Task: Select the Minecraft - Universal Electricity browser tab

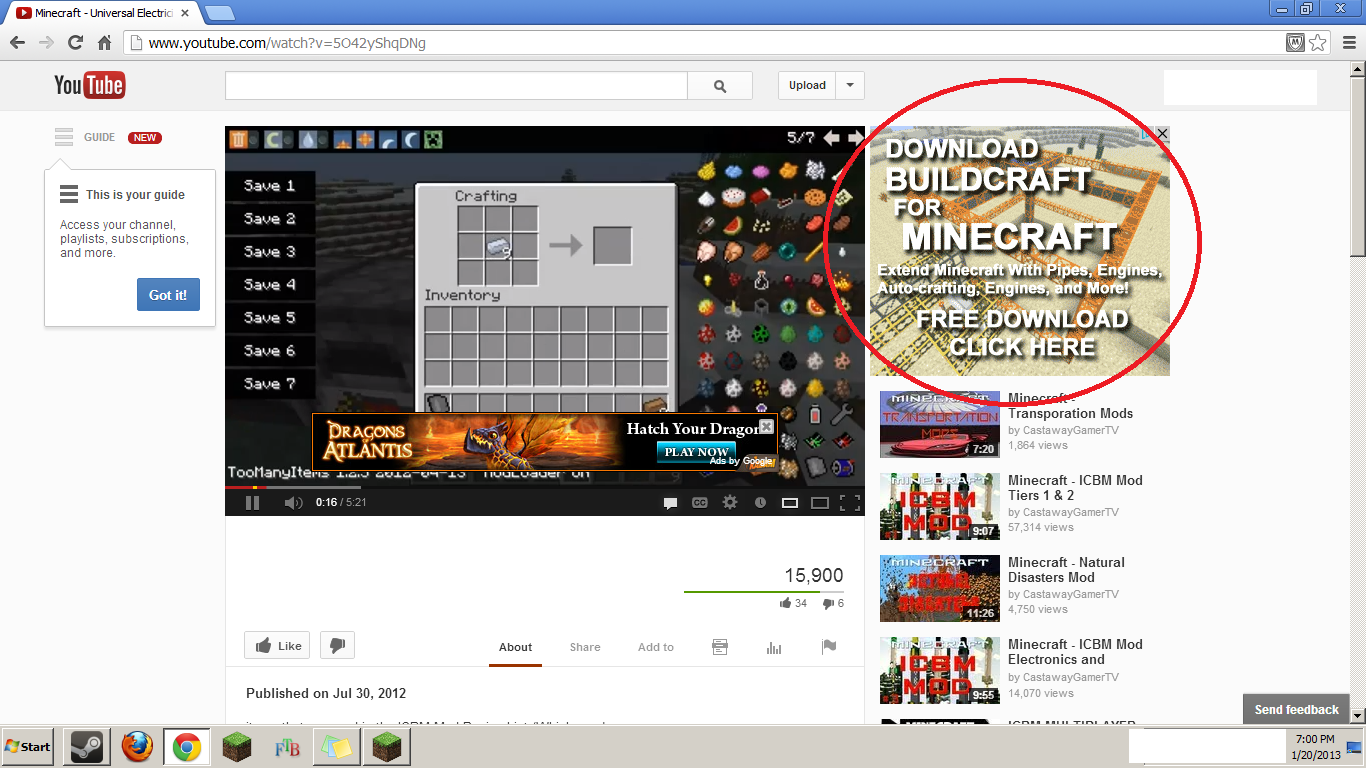Action: point(102,13)
